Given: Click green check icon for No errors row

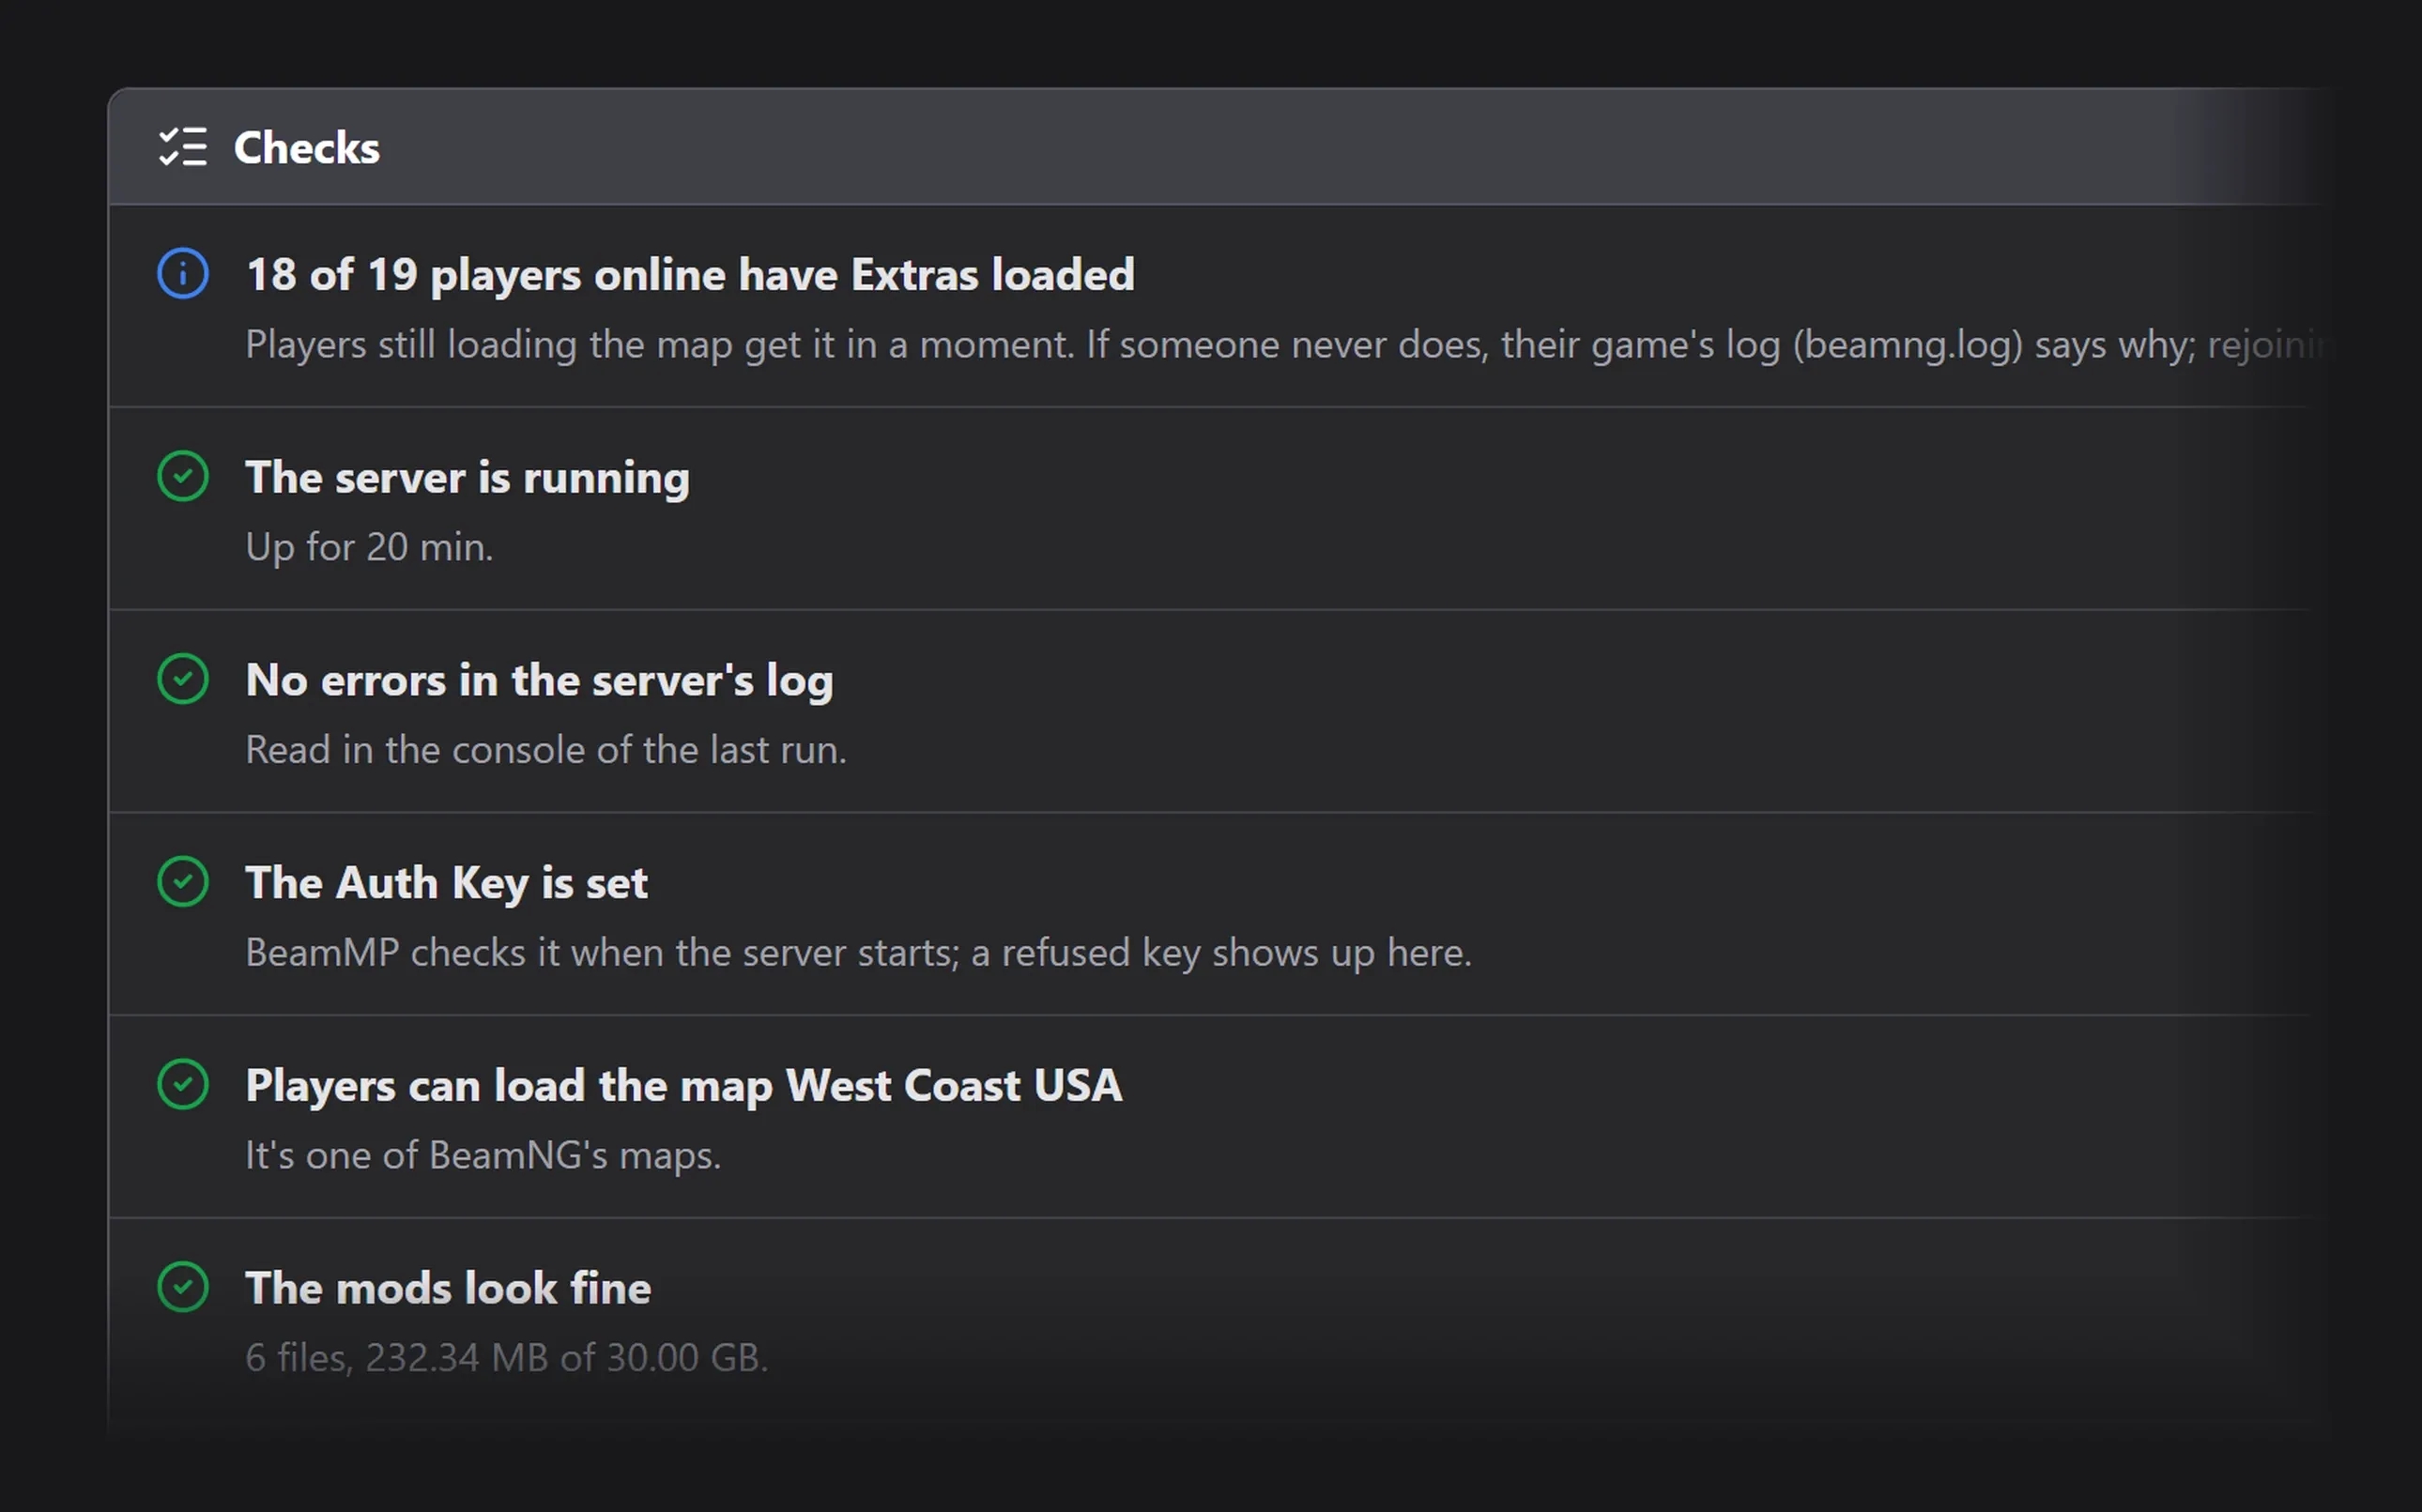Looking at the screenshot, I should click(183, 679).
